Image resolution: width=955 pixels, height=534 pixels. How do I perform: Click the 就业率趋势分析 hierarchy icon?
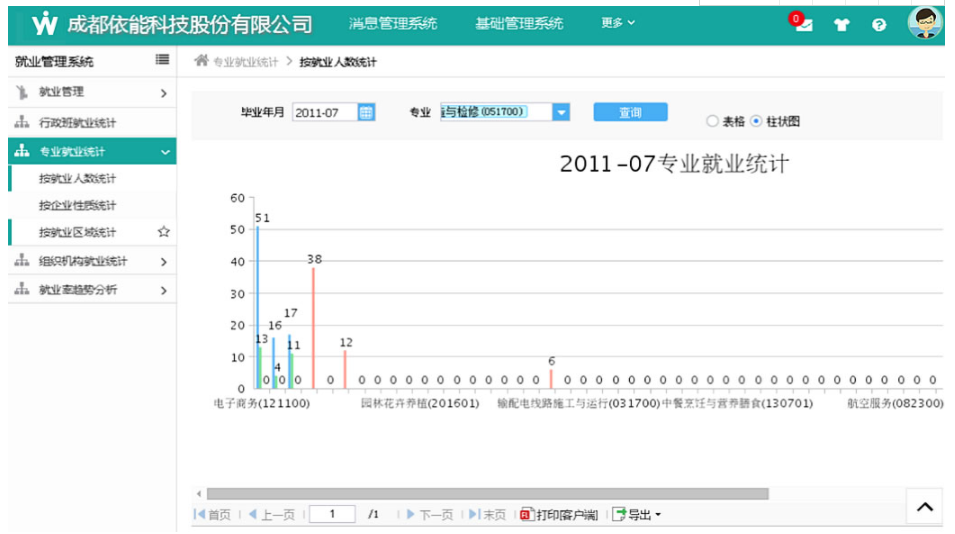[x=22, y=289]
